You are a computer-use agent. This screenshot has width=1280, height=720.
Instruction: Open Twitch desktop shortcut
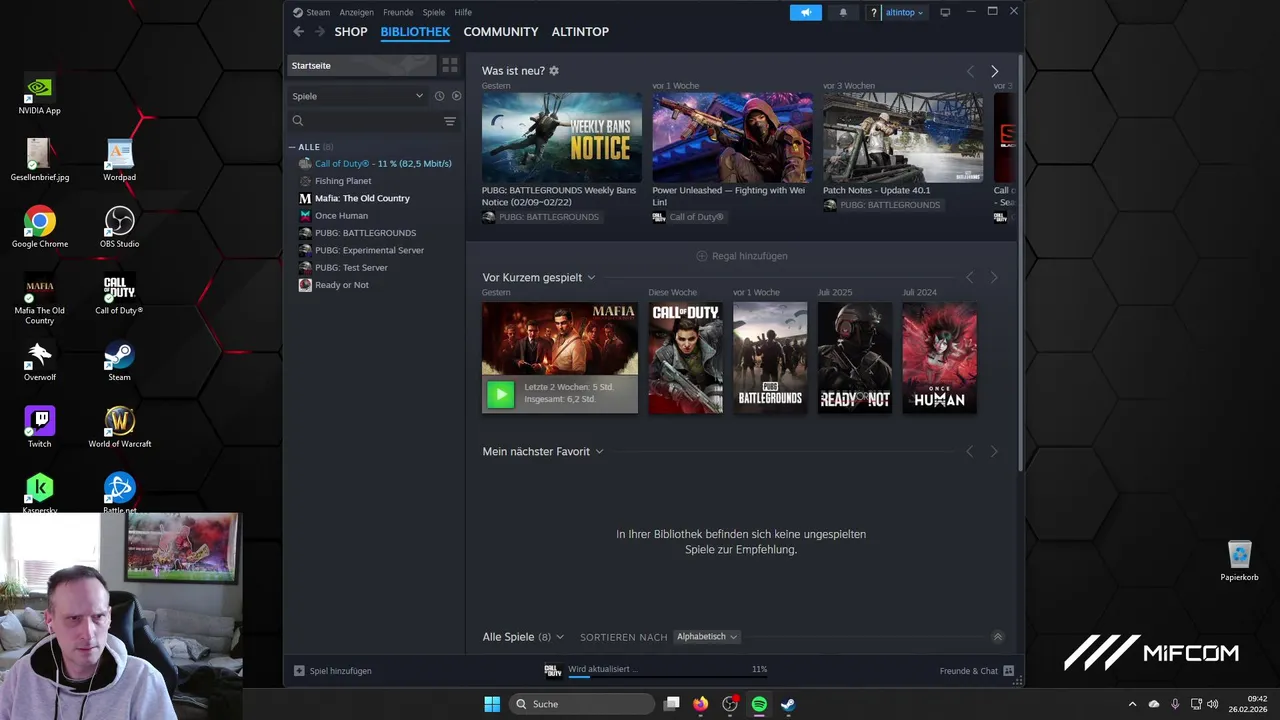click(39, 427)
